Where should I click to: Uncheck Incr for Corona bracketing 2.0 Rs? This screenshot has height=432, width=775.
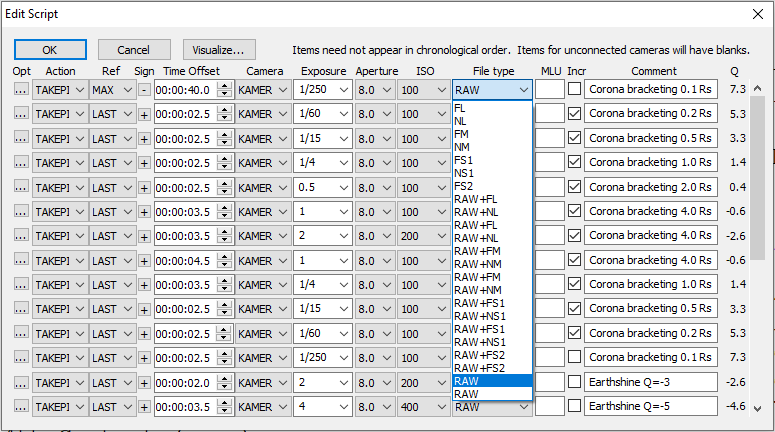tap(574, 187)
